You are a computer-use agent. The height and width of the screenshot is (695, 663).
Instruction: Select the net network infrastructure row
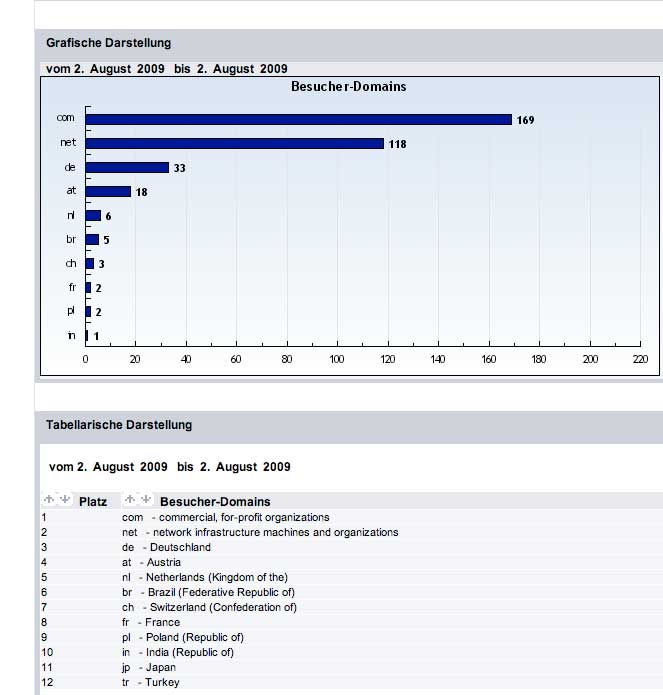point(260,532)
